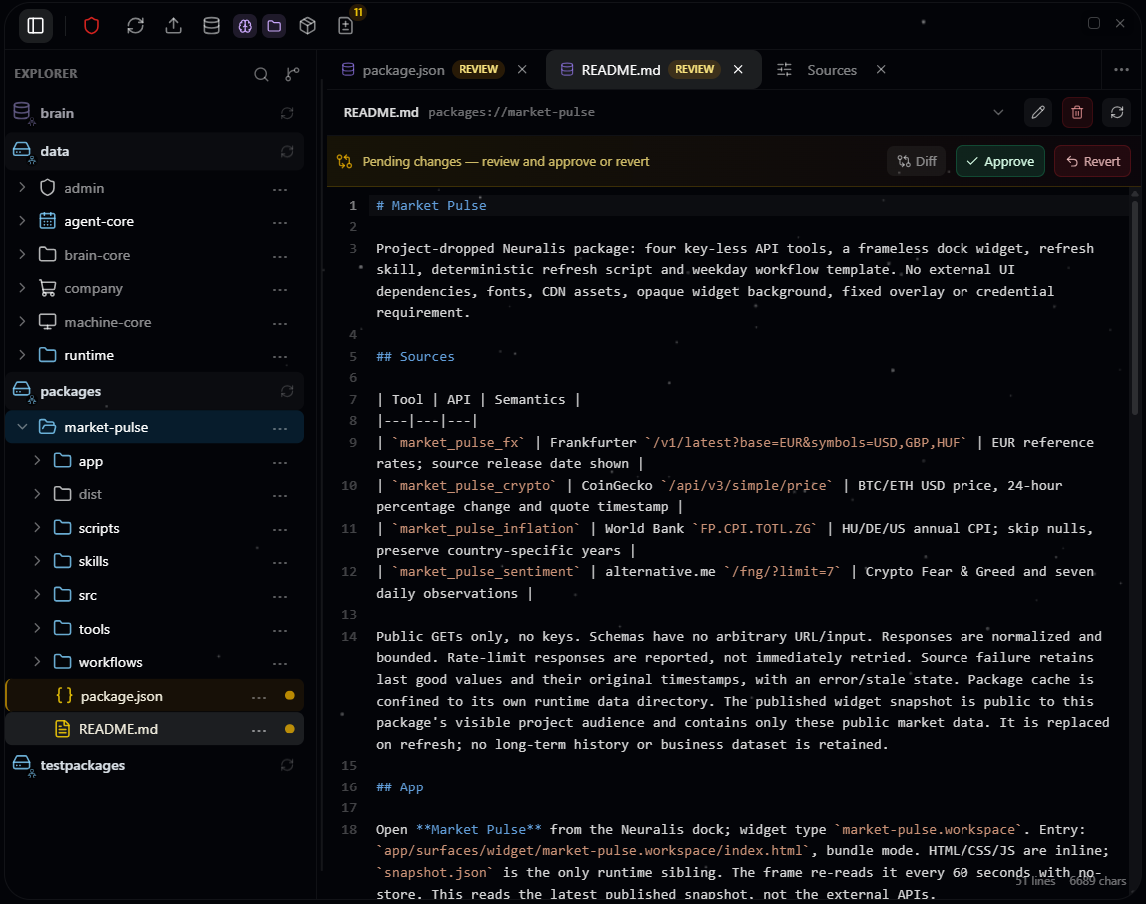Toggle the sidebar panel icon

tap(35, 26)
